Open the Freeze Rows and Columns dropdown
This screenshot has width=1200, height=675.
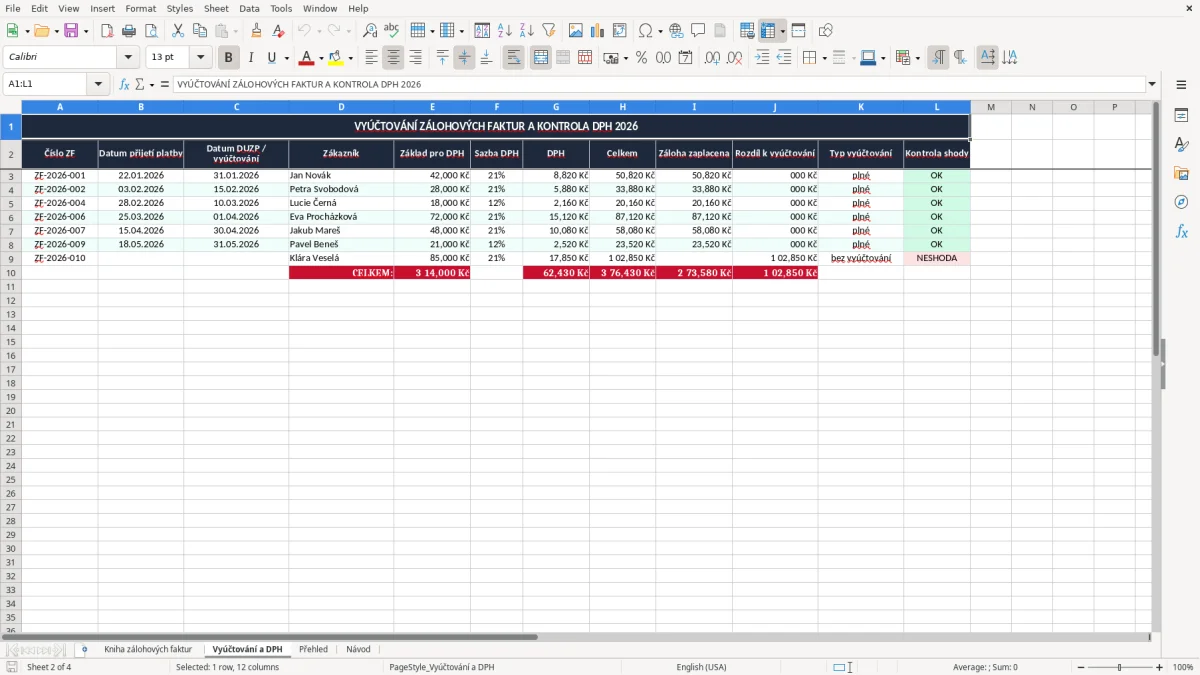[x=783, y=31]
